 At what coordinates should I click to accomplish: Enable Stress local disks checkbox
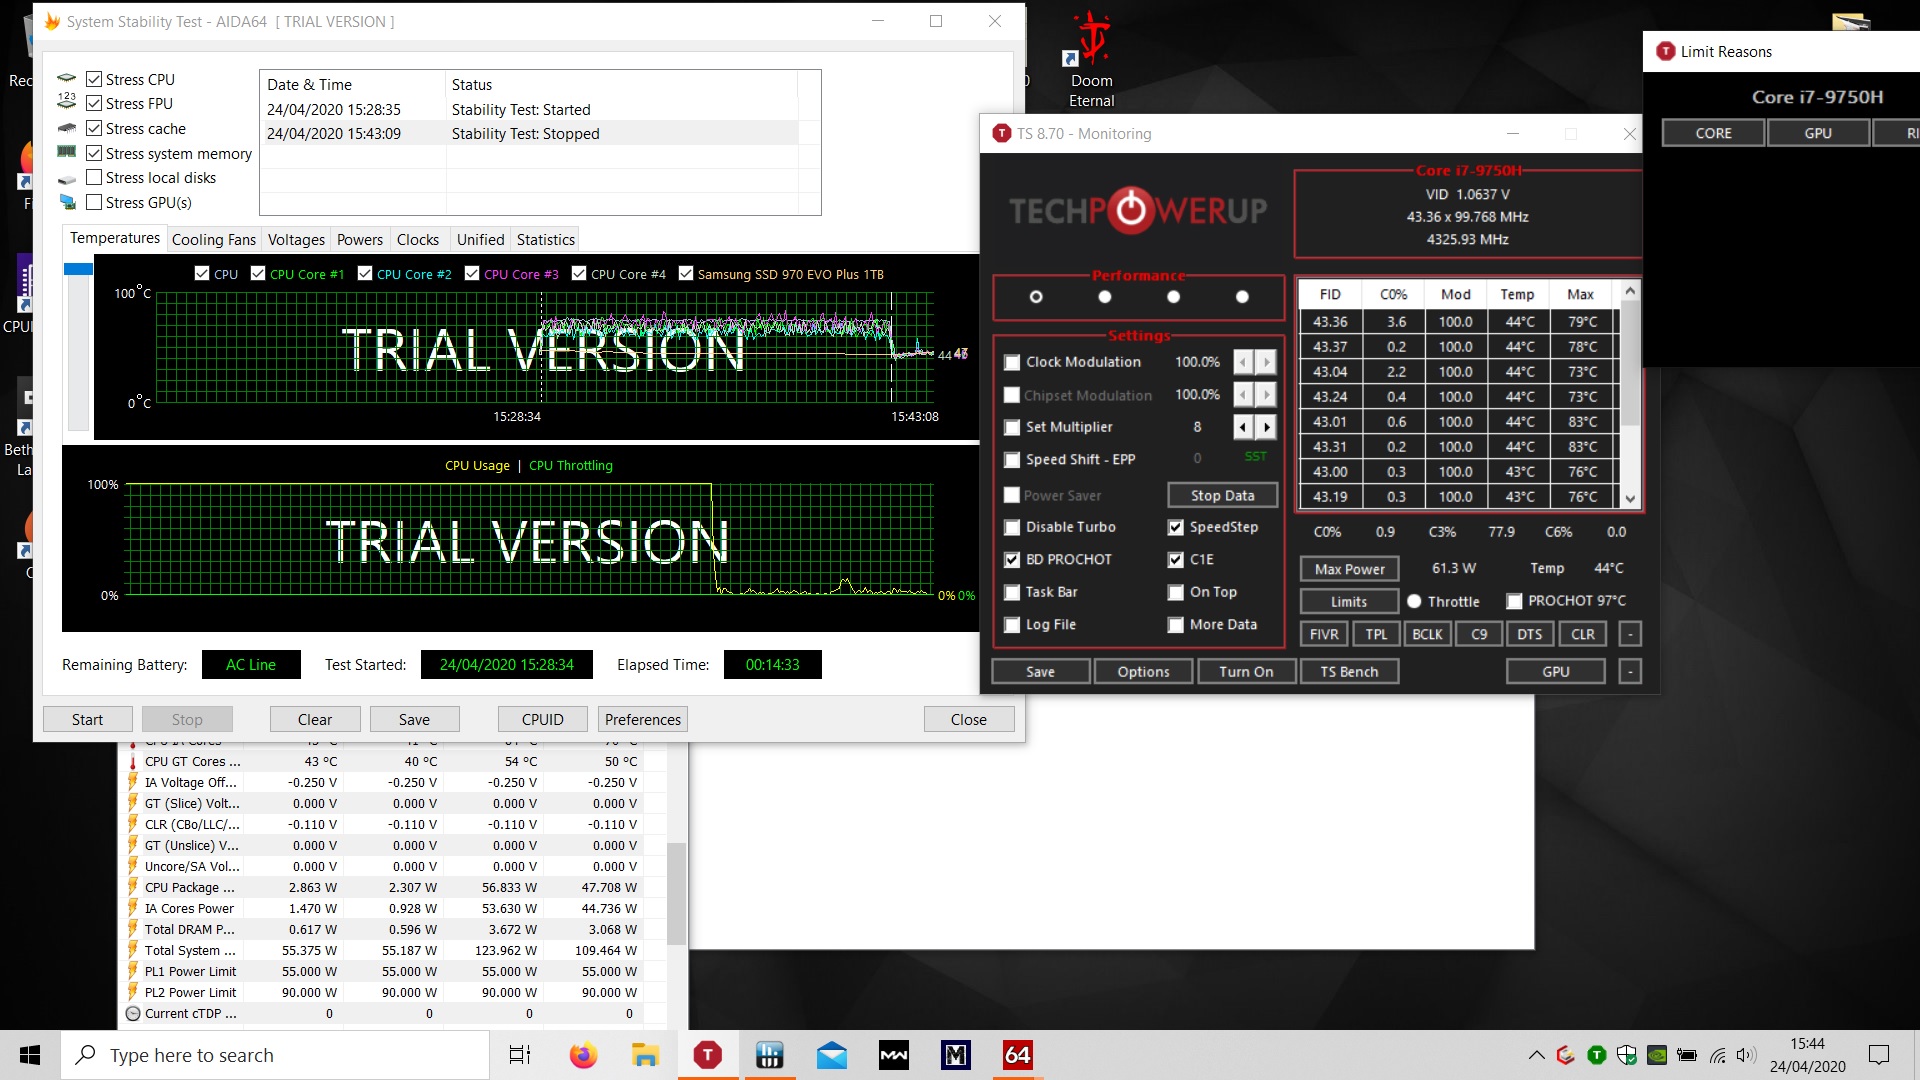pyautogui.click(x=94, y=177)
